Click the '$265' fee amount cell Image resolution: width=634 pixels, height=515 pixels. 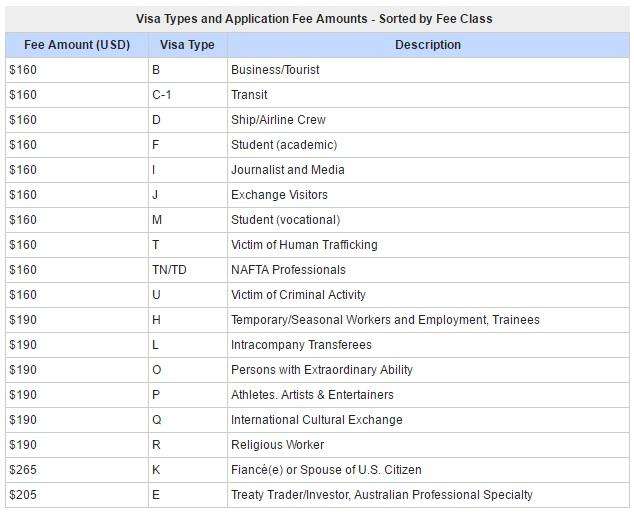[x=77, y=470]
